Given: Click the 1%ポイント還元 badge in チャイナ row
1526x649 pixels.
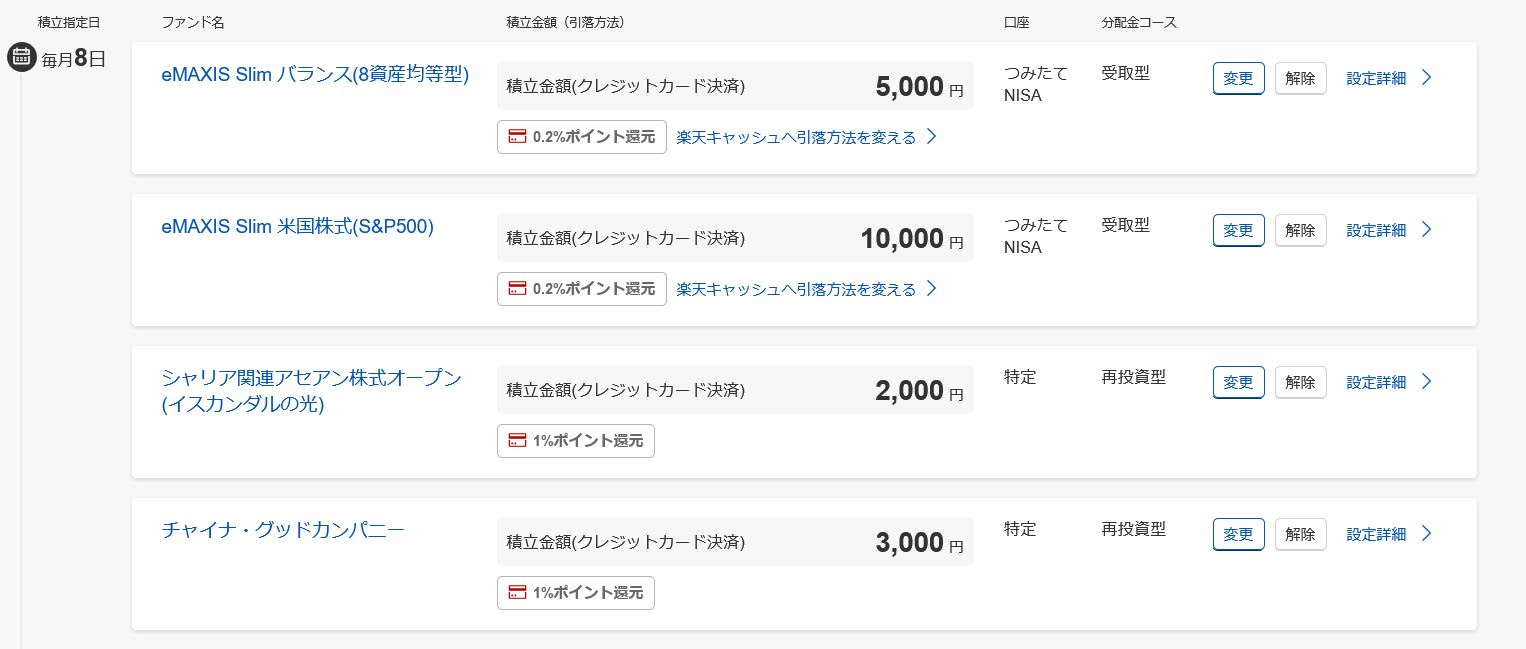Looking at the screenshot, I should pyautogui.click(x=575, y=592).
